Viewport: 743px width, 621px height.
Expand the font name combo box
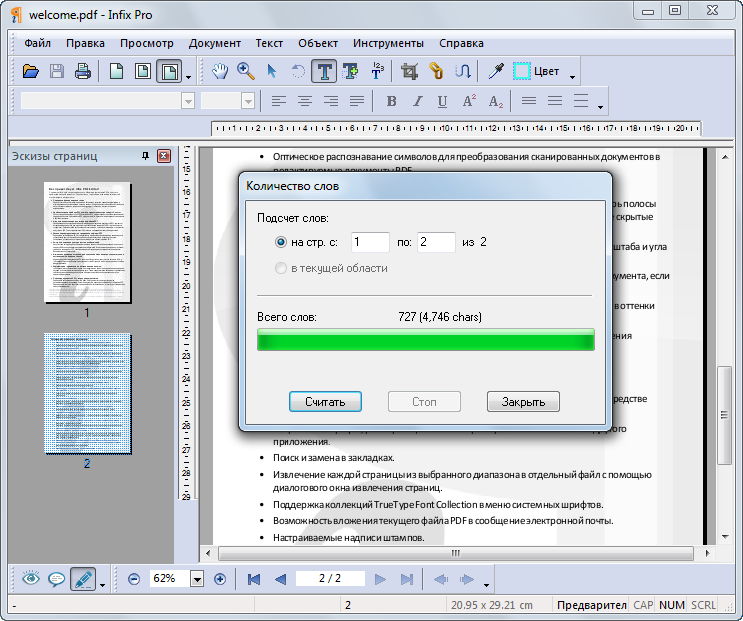coord(188,101)
